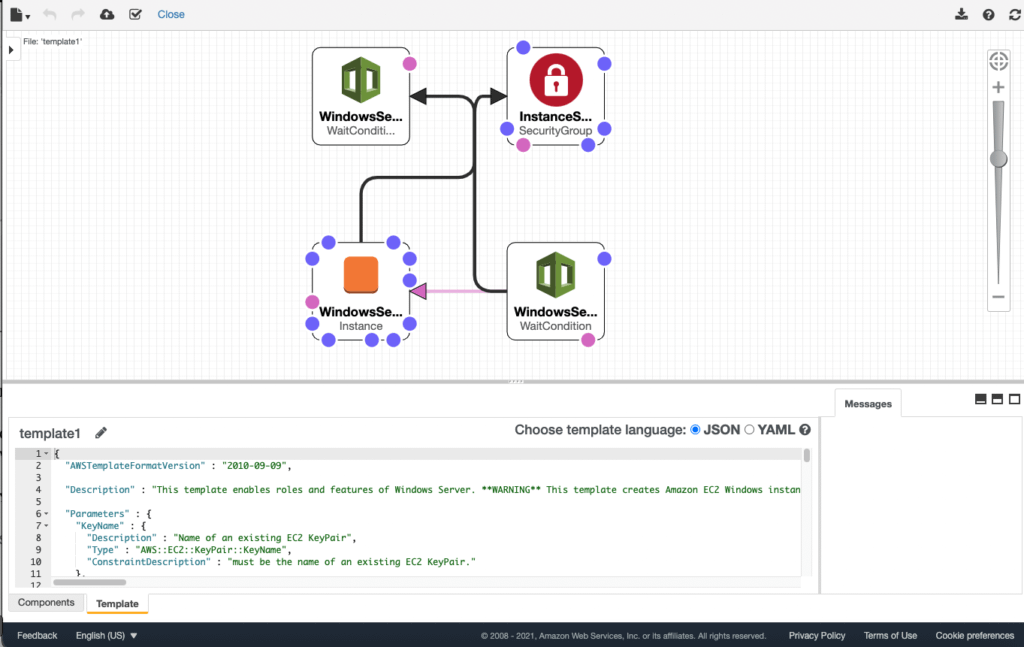Select the Messages tab

tap(866, 403)
